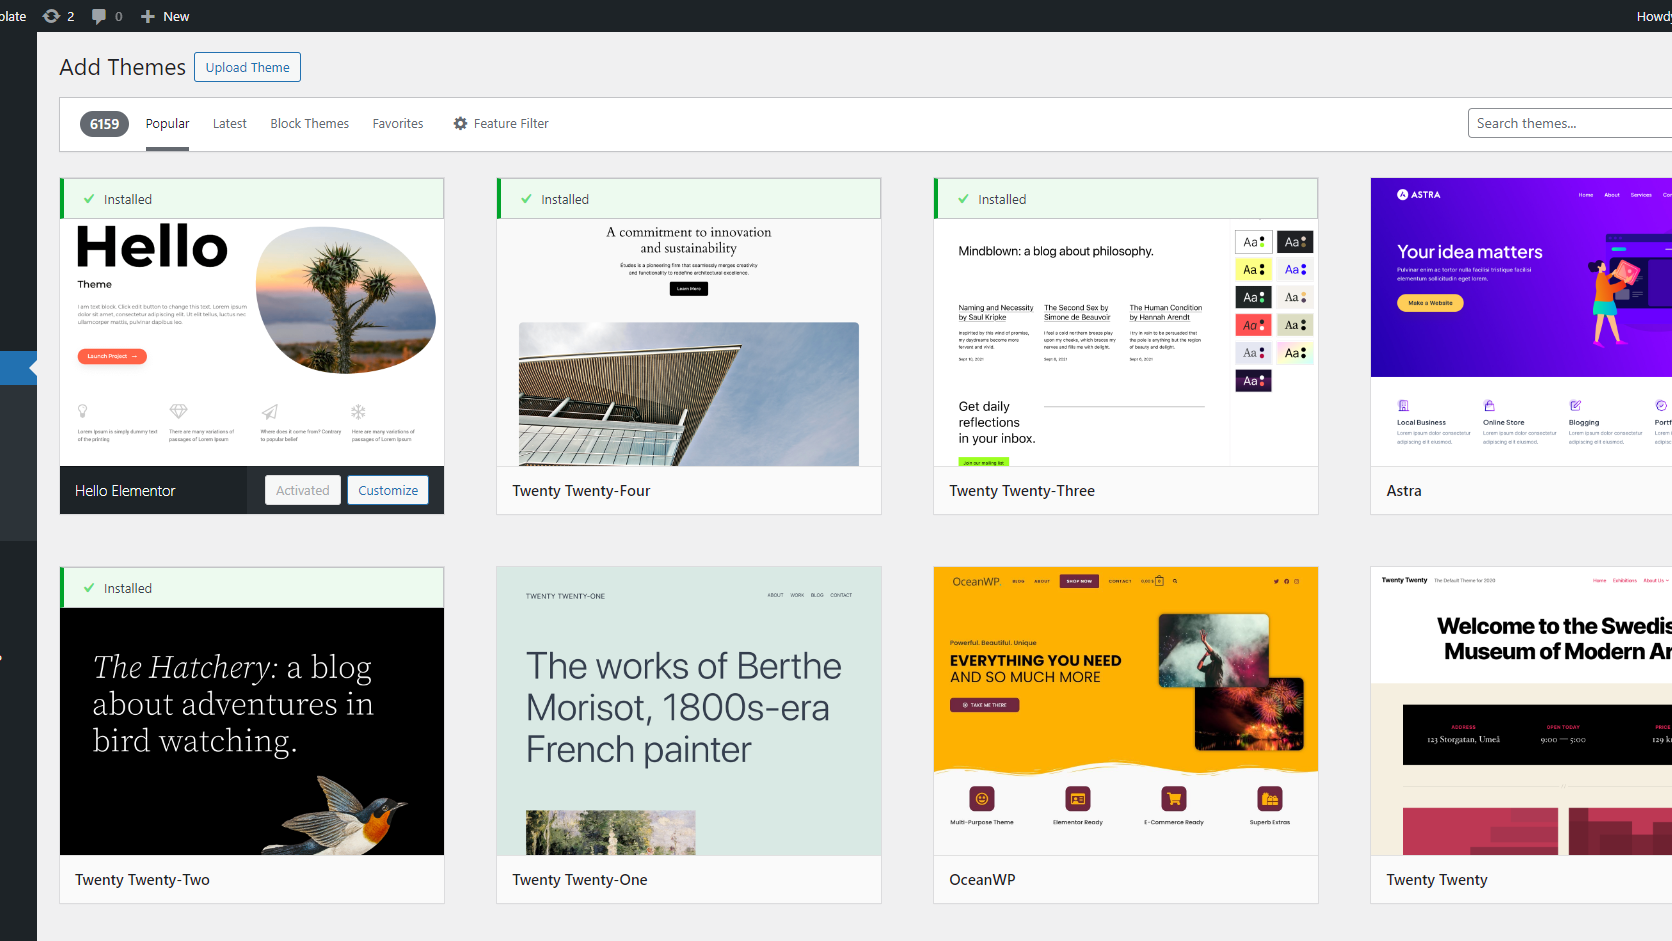Click the plus New icon in admin bar
The height and width of the screenshot is (941, 1672).
pos(148,16)
